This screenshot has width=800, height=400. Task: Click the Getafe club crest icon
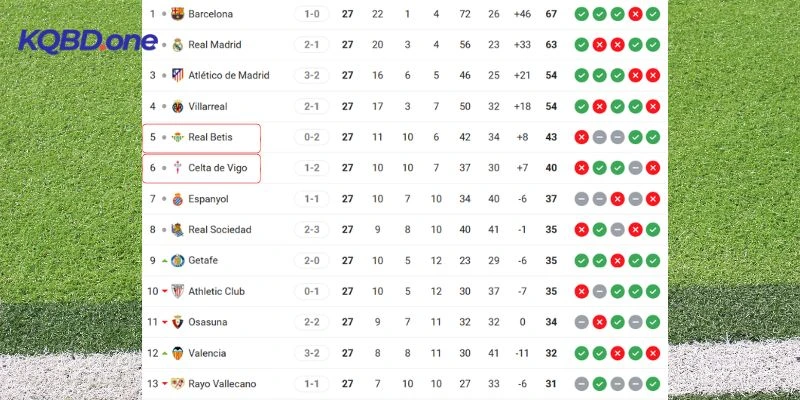(177, 261)
